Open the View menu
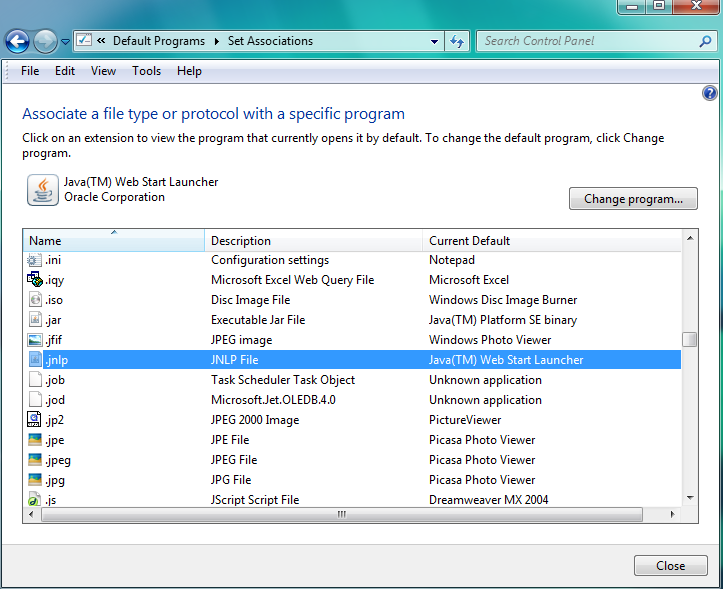Viewport: 723px width, 589px height. (x=103, y=71)
